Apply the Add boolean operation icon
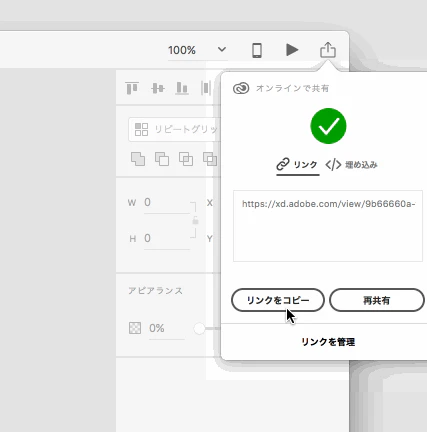 [x=138, y=159]
